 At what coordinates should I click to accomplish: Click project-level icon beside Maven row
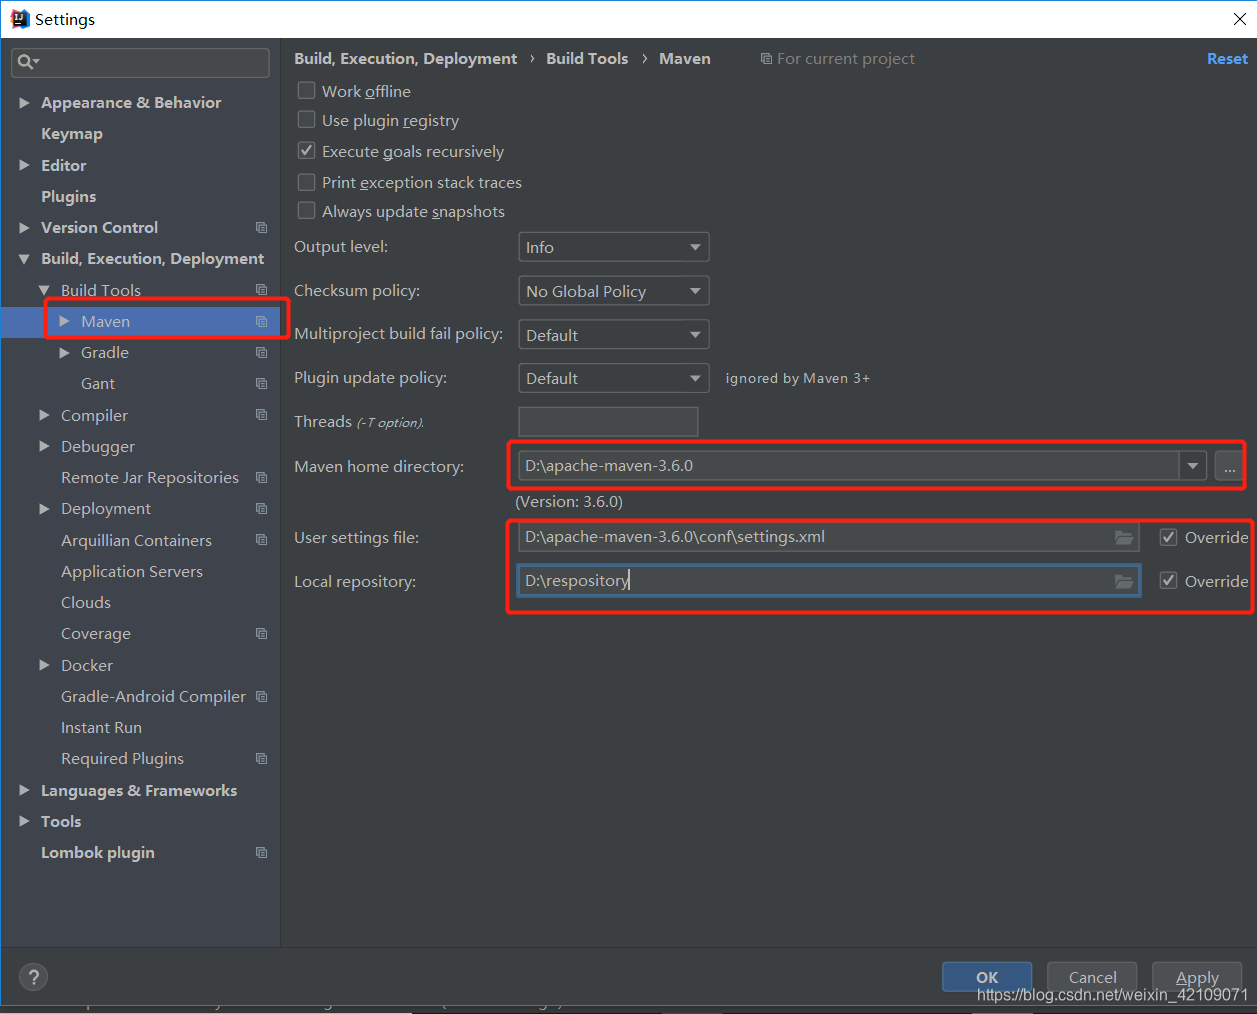261,321
